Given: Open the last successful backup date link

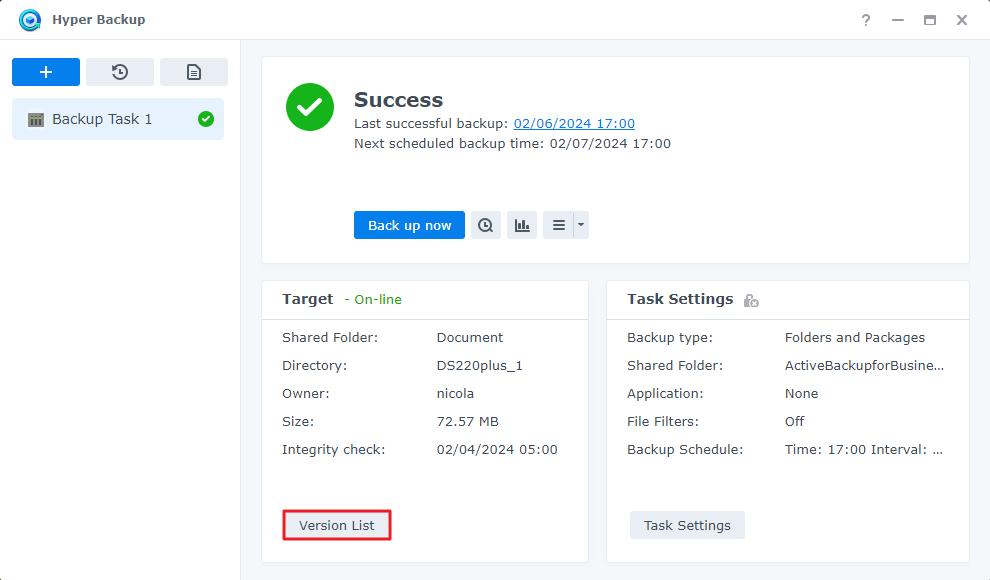Looking at the screenshot, I should [574, 123].
